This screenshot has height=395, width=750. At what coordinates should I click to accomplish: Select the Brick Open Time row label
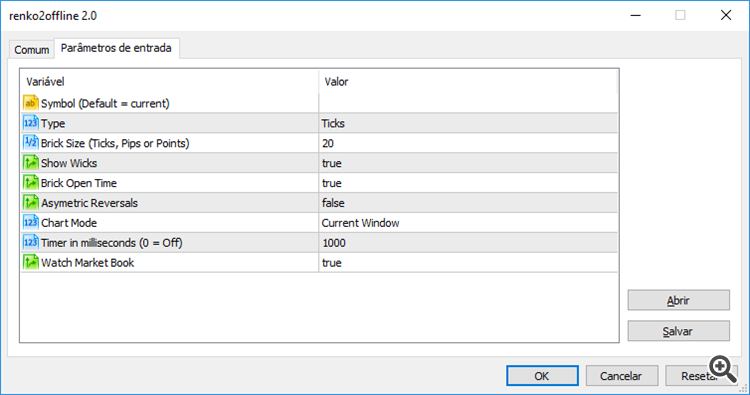pos(79,183)
